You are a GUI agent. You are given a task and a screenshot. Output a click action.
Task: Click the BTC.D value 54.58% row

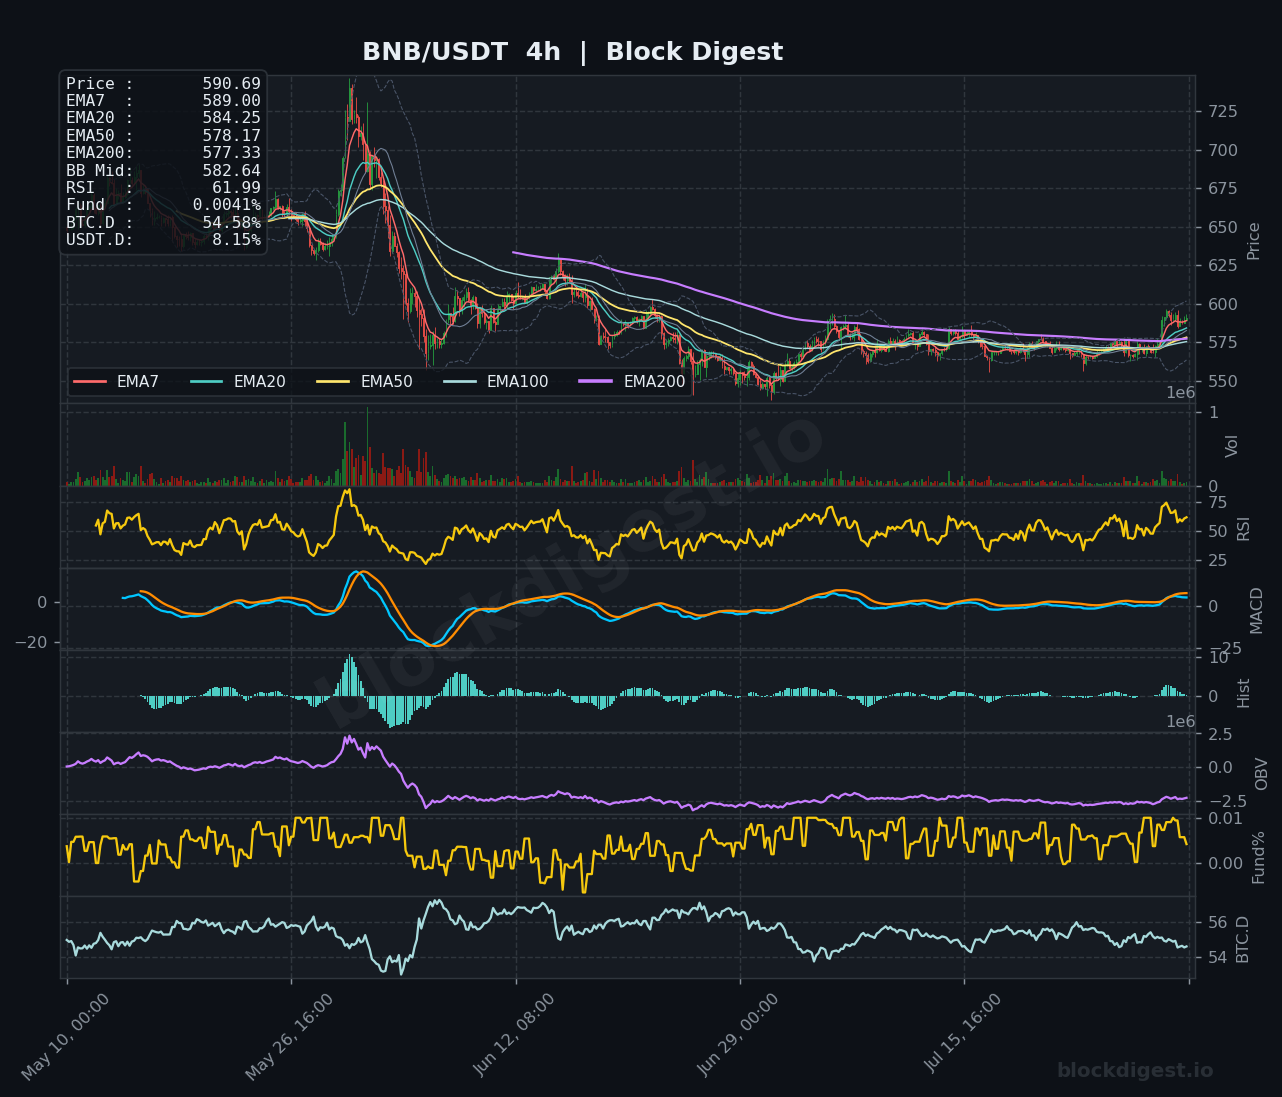coord(163,223)
